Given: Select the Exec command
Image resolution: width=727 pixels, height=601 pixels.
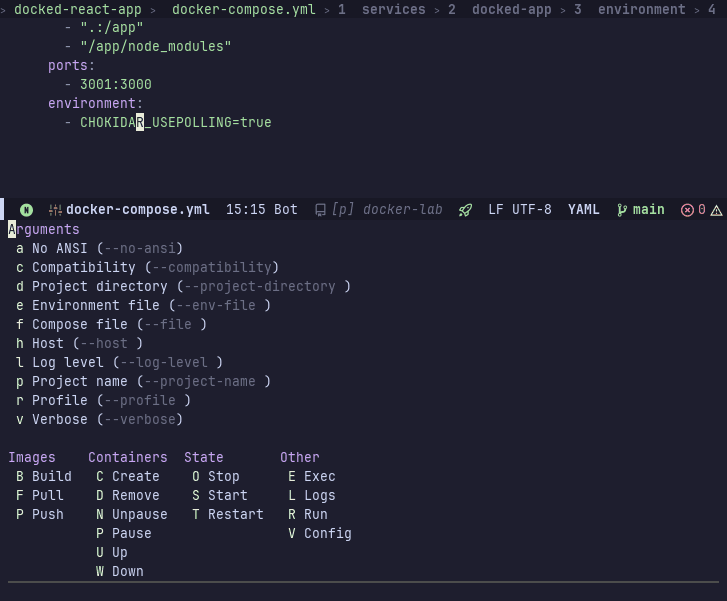Looking at the screenshot, I should click(x=312, y=477).
